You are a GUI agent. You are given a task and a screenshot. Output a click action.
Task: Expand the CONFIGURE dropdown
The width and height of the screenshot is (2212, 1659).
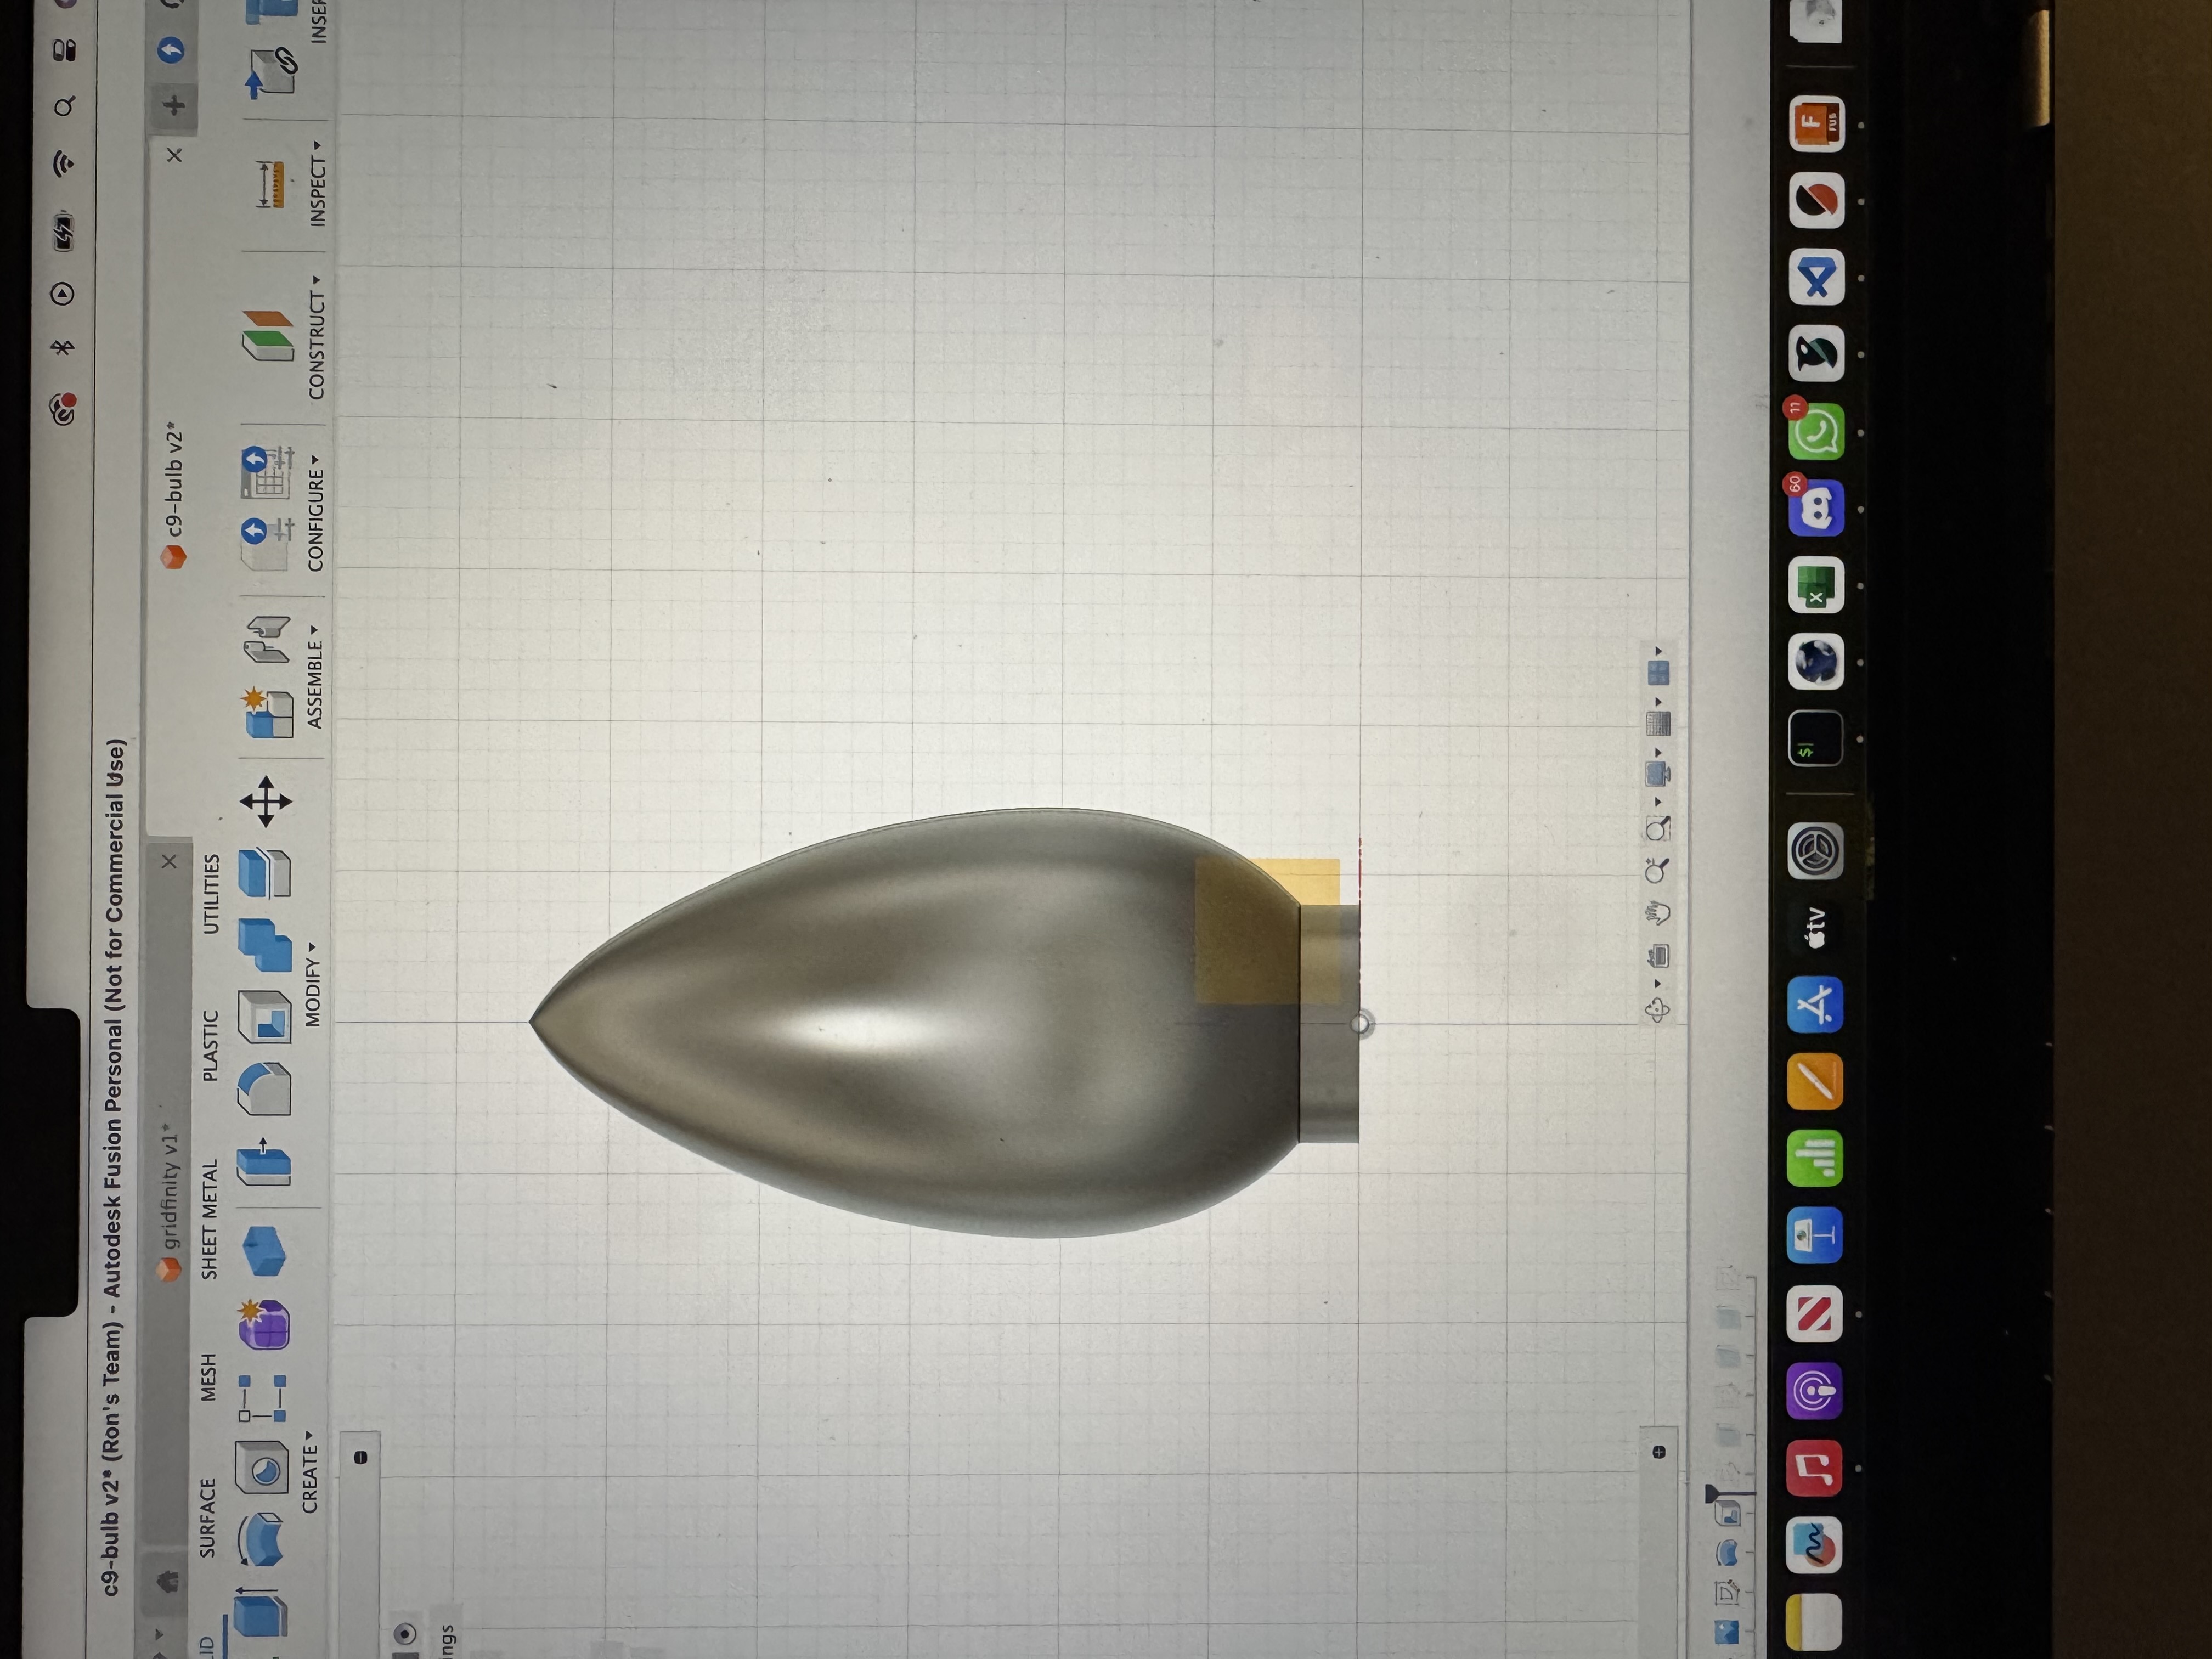(316, 513)
